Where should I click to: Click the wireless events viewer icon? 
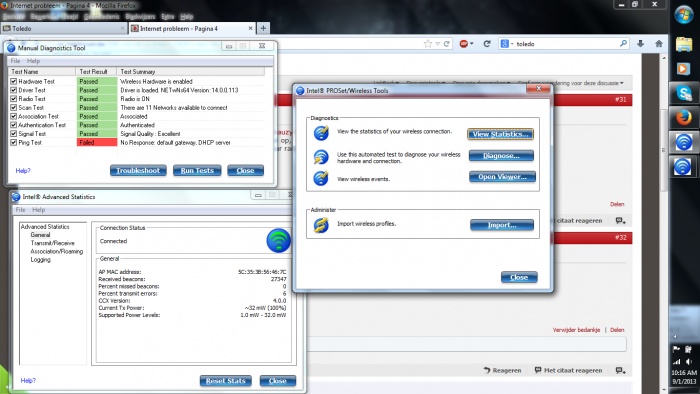coord(321,178)
